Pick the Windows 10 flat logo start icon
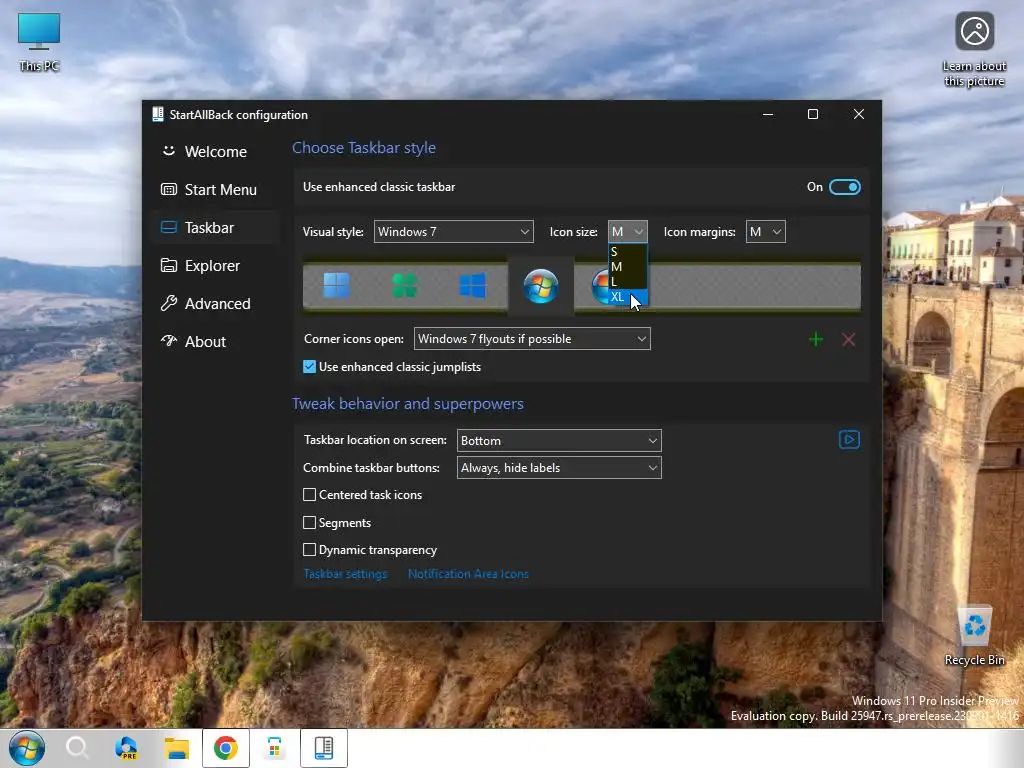 coord(472,286)
